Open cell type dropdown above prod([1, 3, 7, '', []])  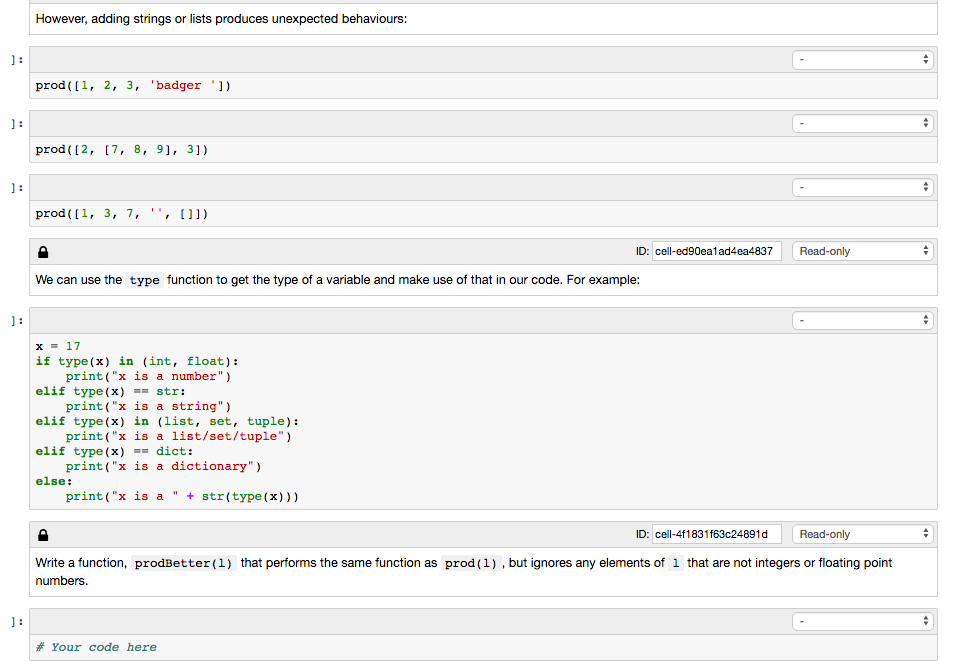pos(862,187)
